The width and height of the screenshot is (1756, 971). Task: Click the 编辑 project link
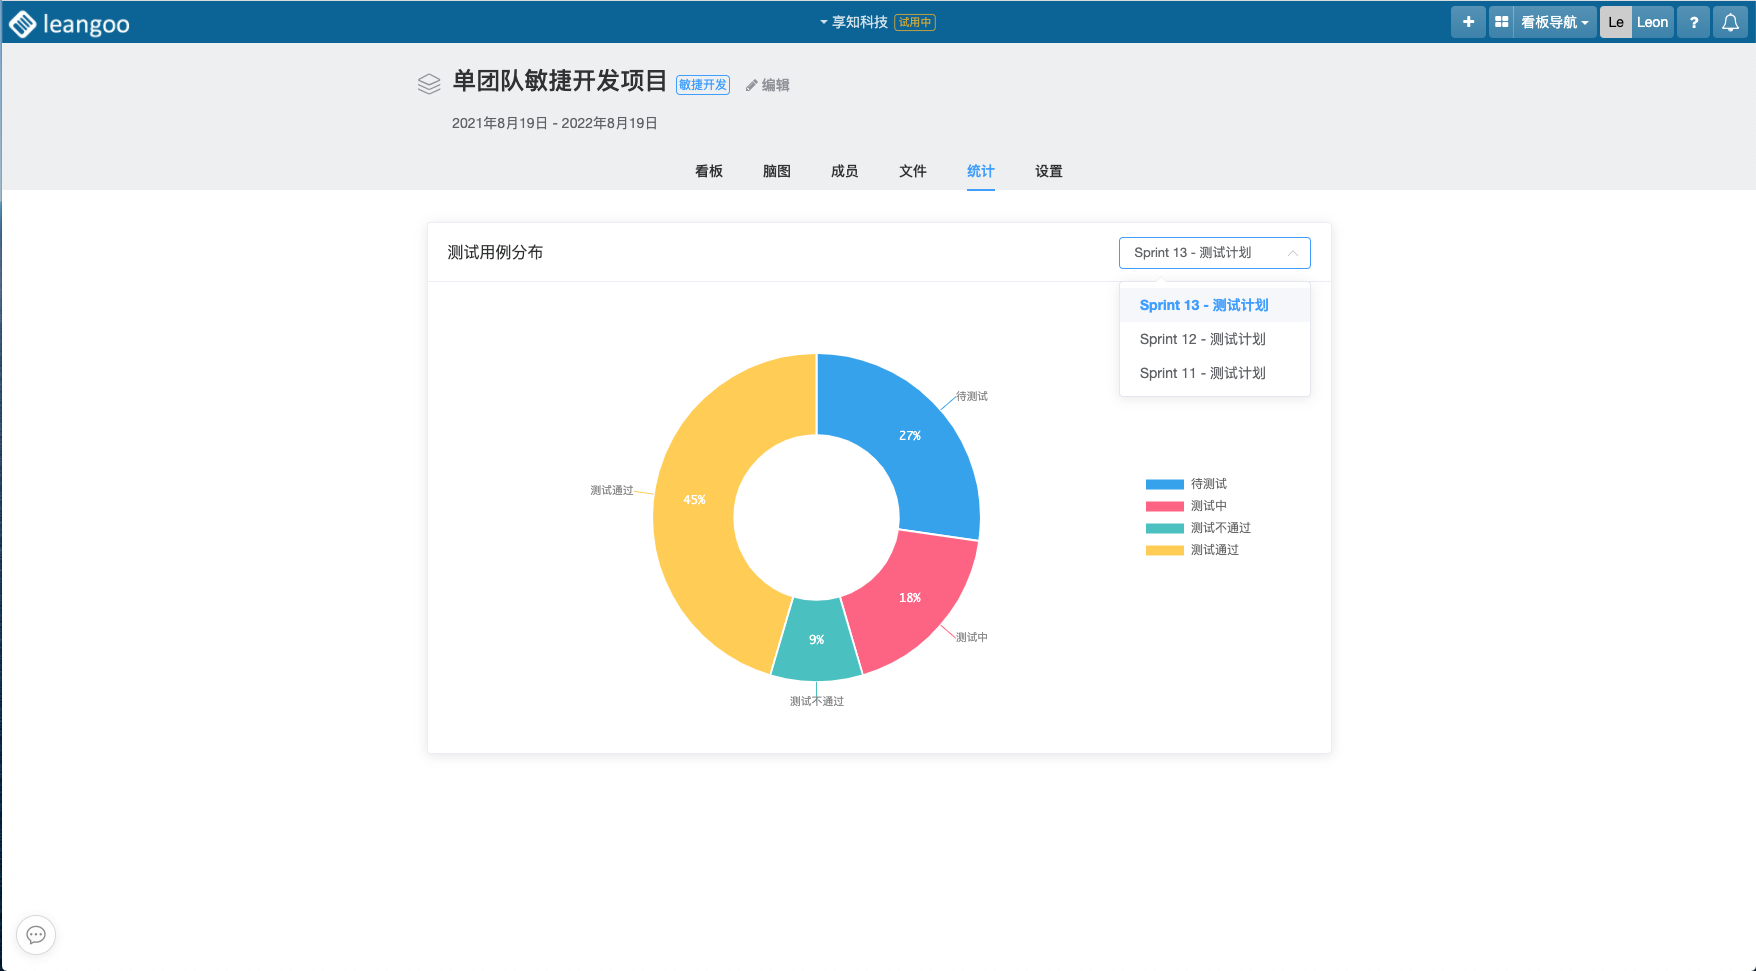768,85
